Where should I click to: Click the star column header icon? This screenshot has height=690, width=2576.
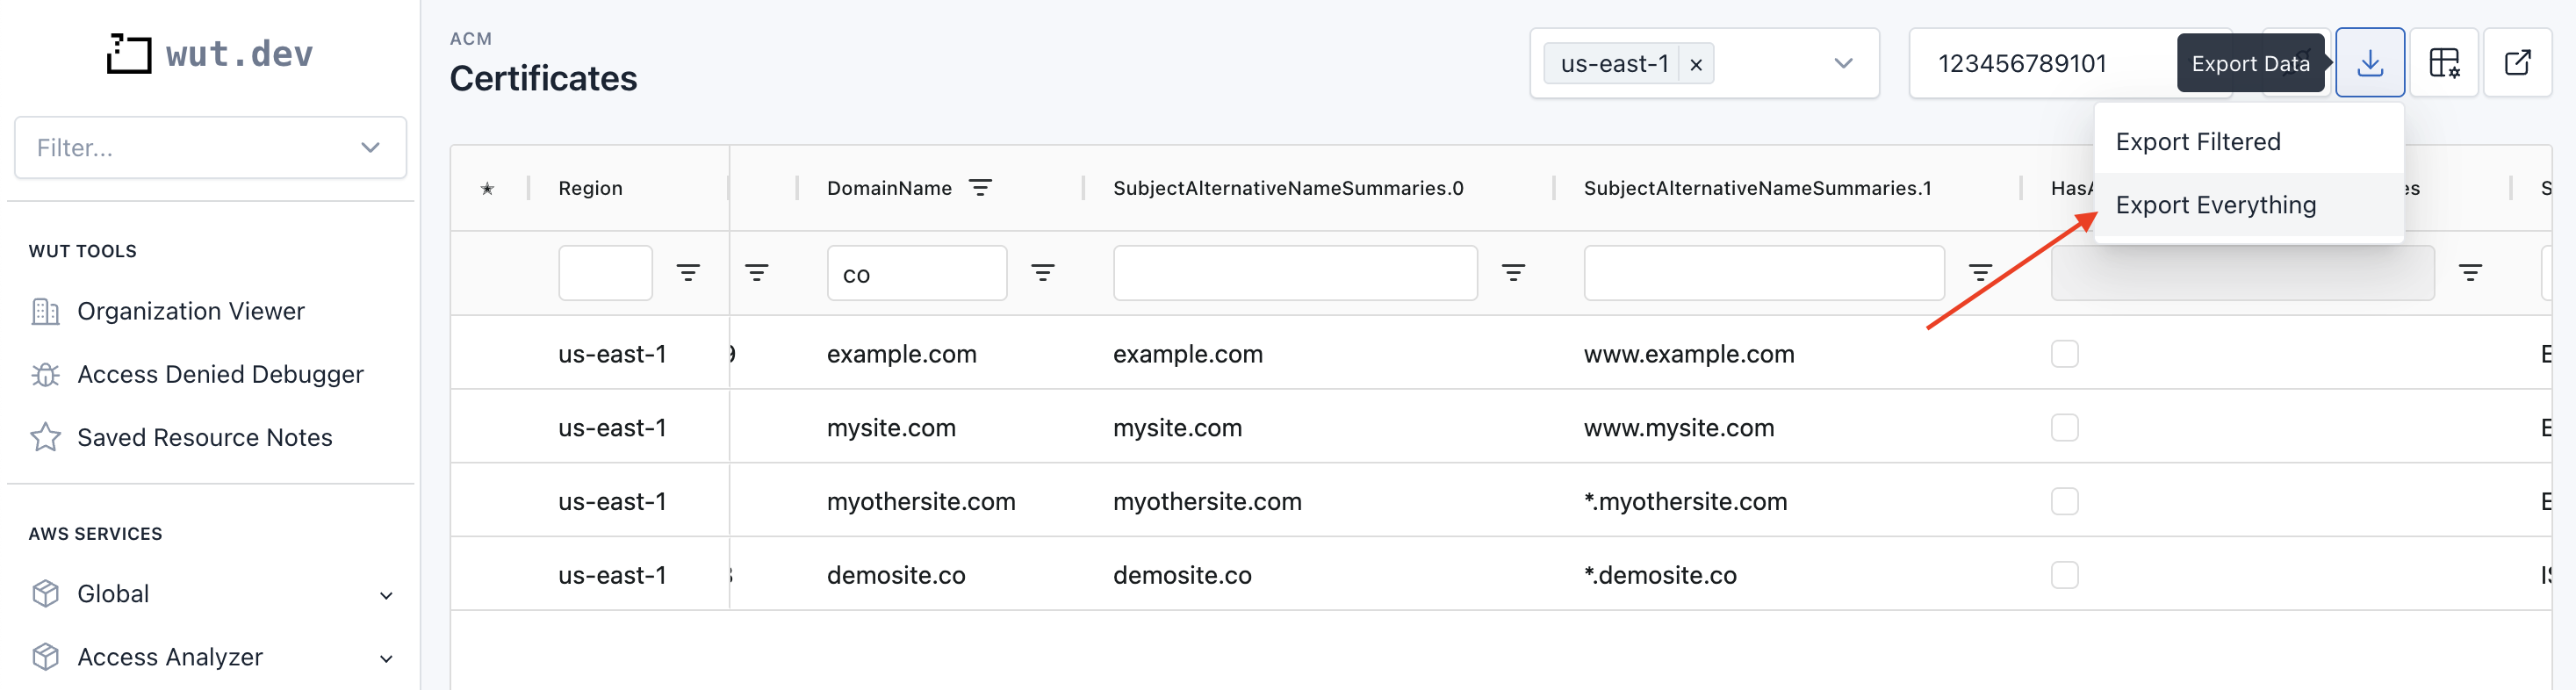[487, 189]
